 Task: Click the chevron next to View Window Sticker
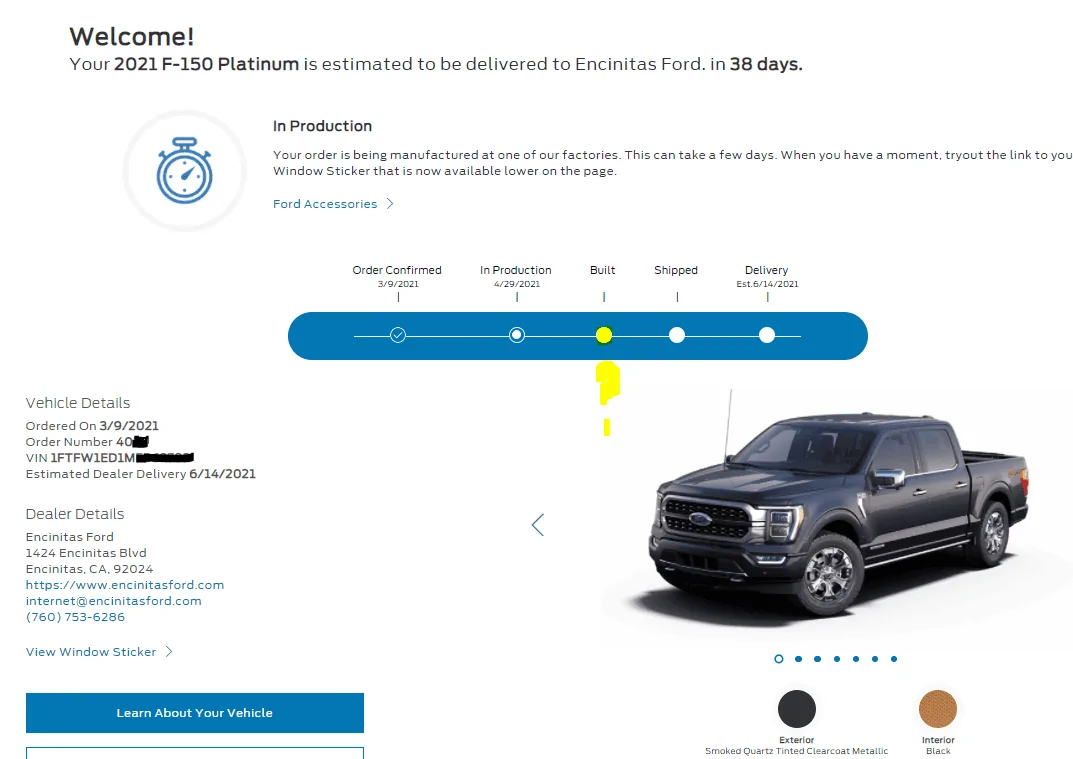click(x=169, y=652)
